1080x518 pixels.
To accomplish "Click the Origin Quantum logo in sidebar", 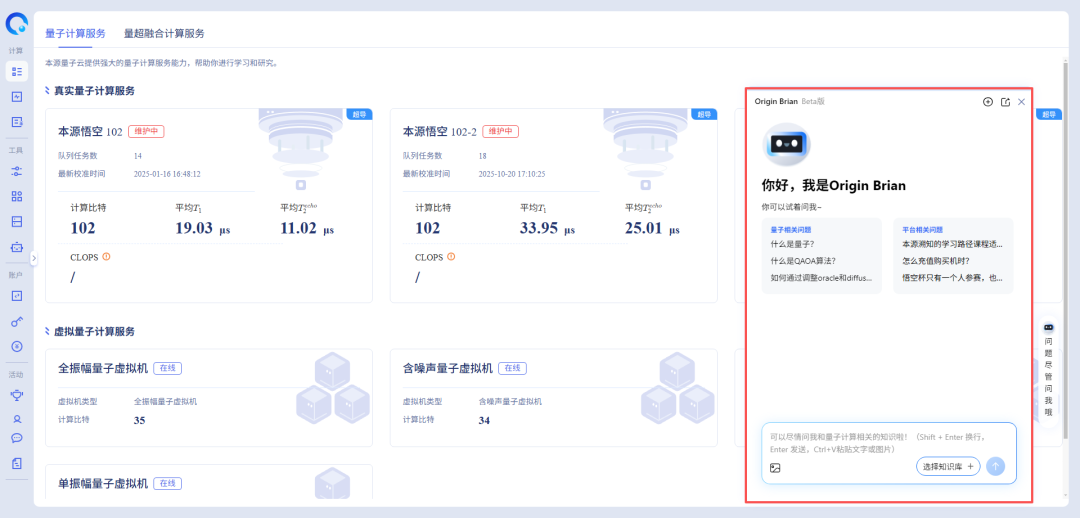I will (17, 24).
